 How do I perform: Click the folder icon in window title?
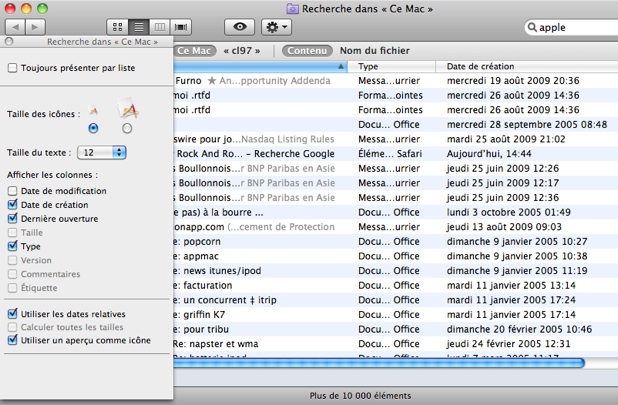[292, 9]
